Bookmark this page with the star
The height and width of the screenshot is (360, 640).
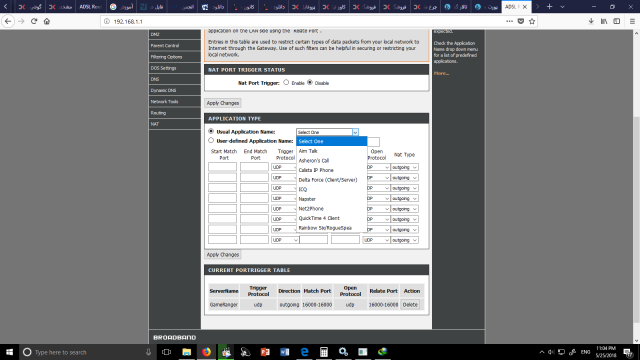pyautogui.click(x=532, y=21)
